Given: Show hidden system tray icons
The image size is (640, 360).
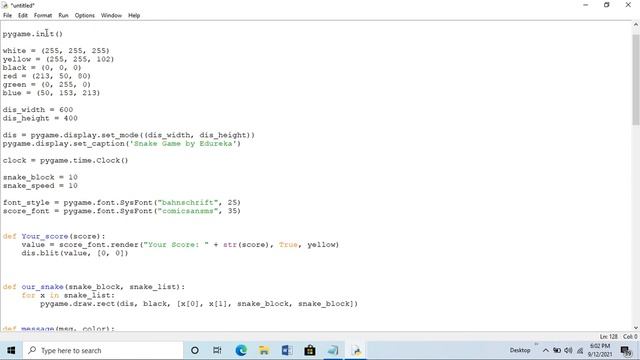Looking at the screenshot, I should tap(545, 350).
